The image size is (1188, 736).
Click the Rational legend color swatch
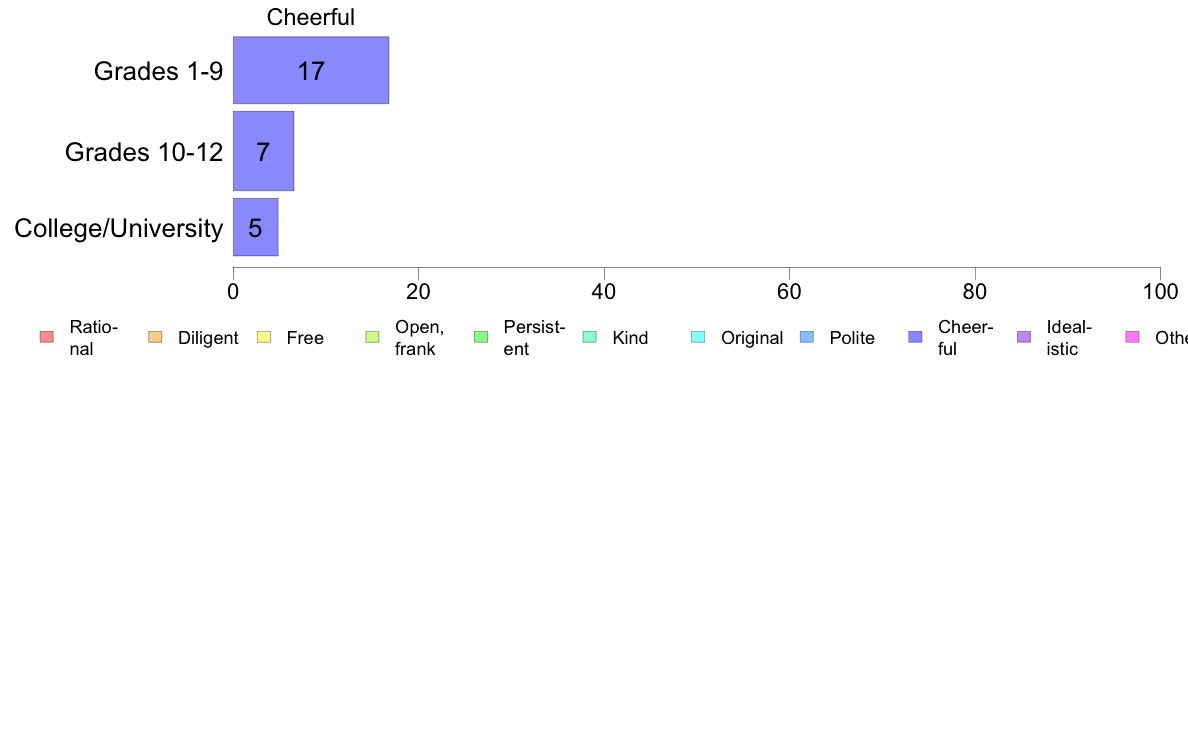(x=46, y=337)
